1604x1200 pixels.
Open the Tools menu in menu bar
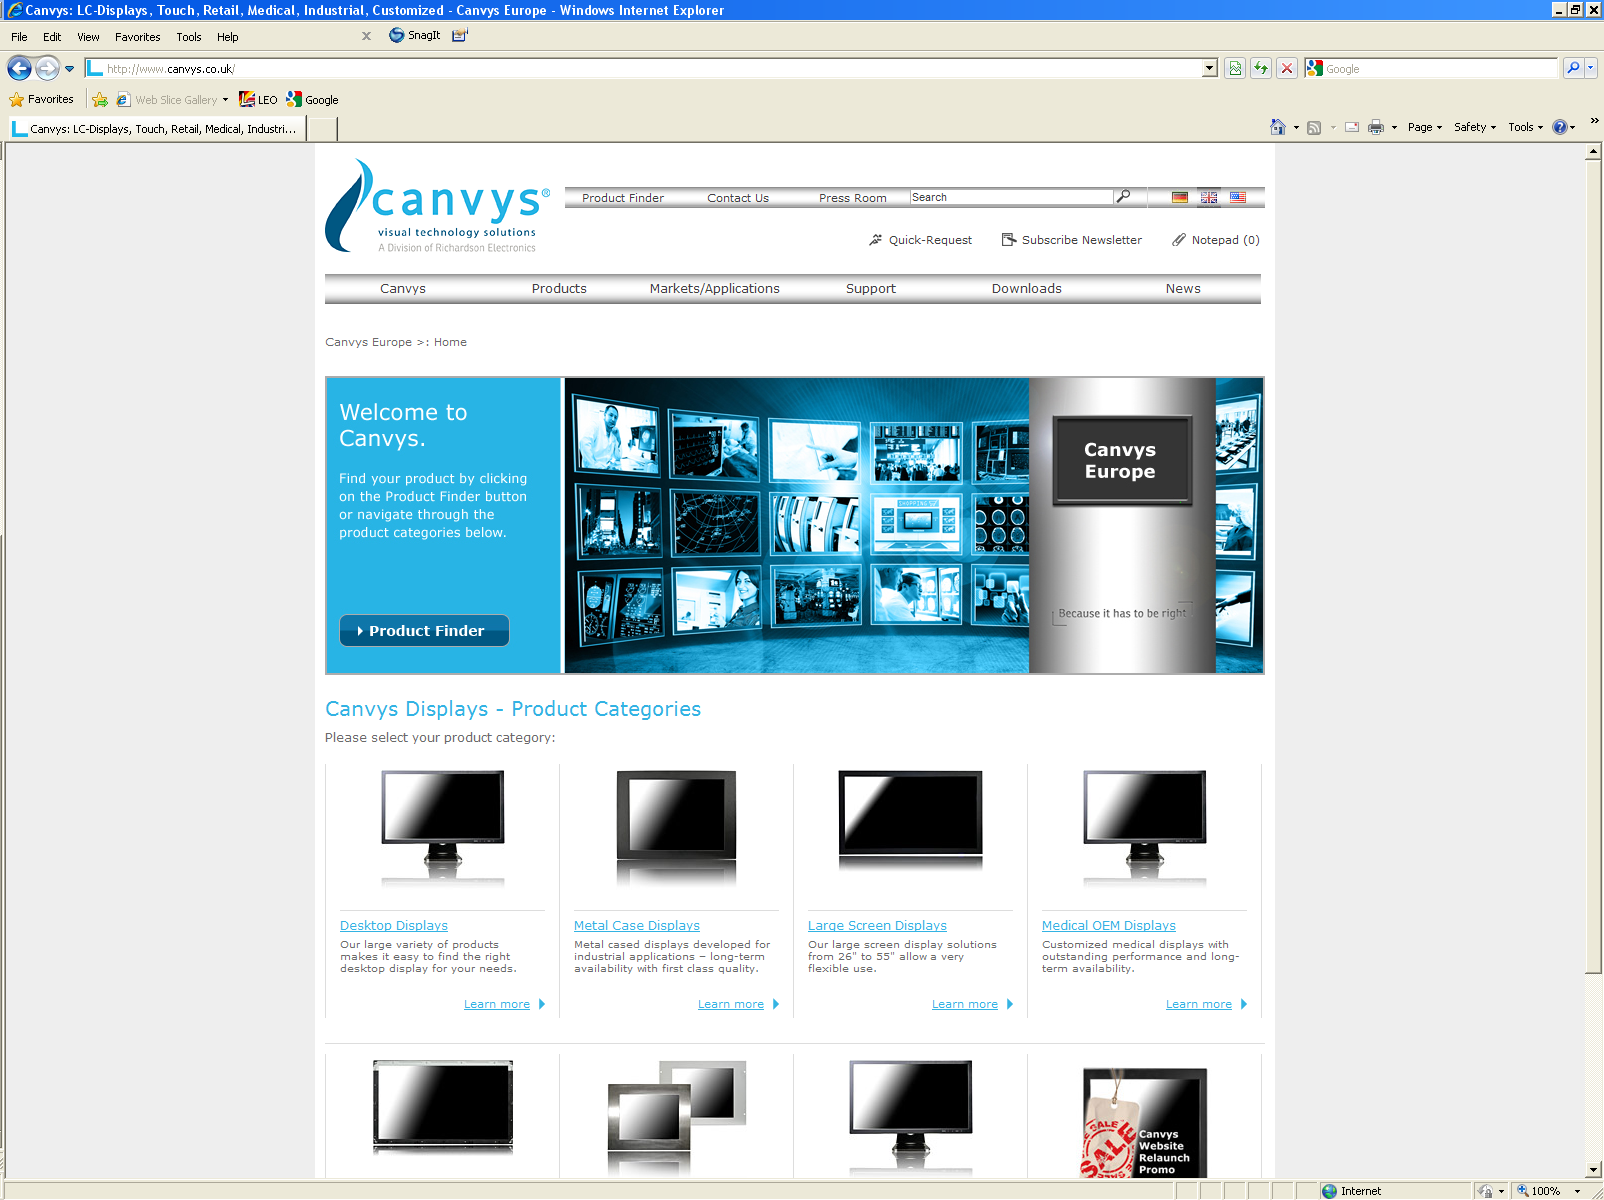point(188,37)
